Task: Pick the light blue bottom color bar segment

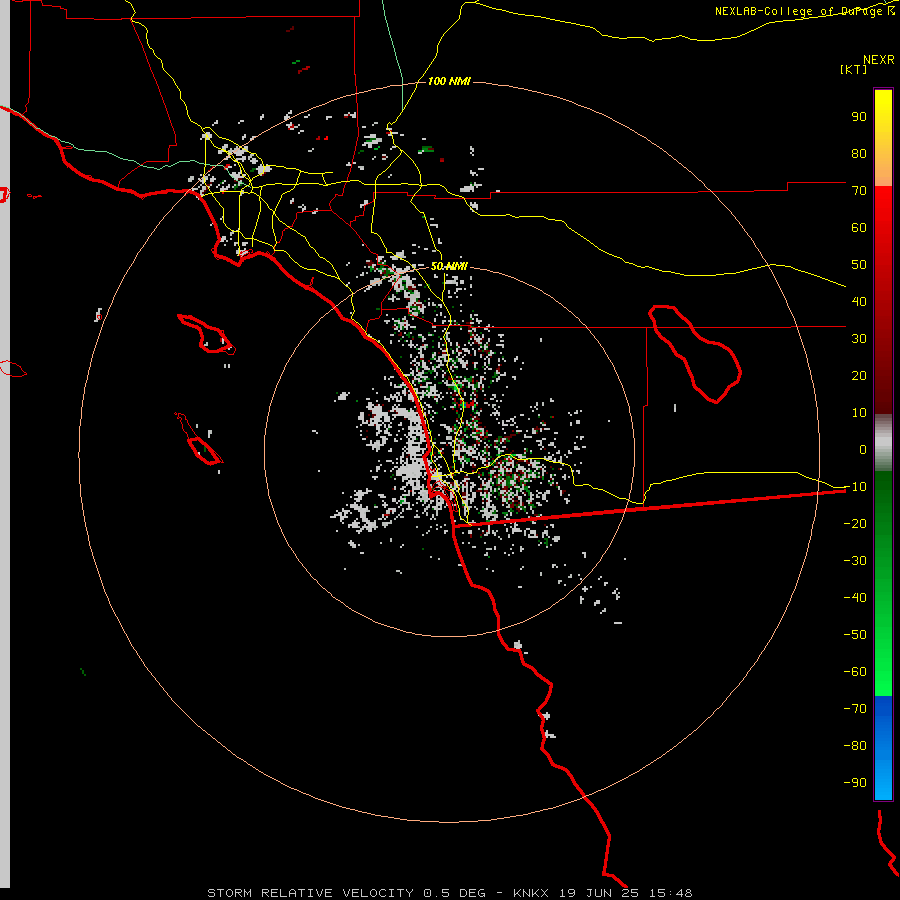Action: pyautogui.click(x=883, y=781)
